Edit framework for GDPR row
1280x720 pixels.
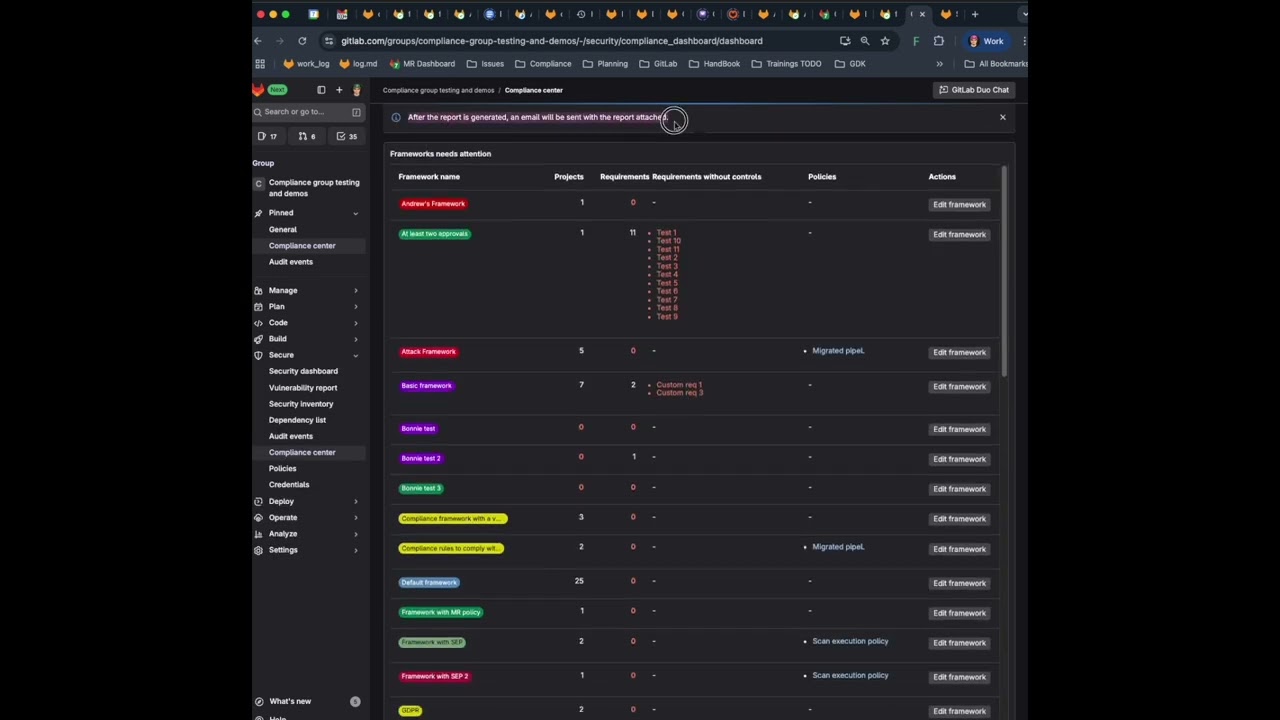pos(959,711)
